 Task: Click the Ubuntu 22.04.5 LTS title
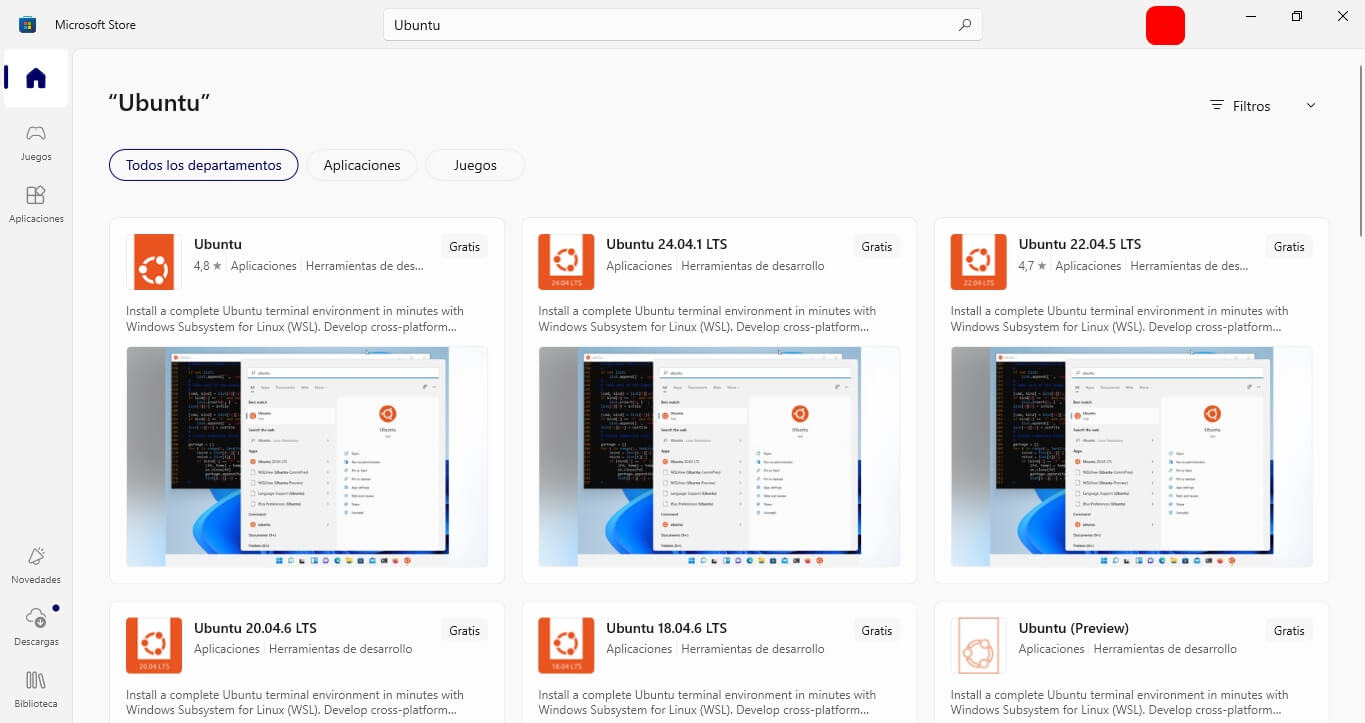pos(1080,244)
